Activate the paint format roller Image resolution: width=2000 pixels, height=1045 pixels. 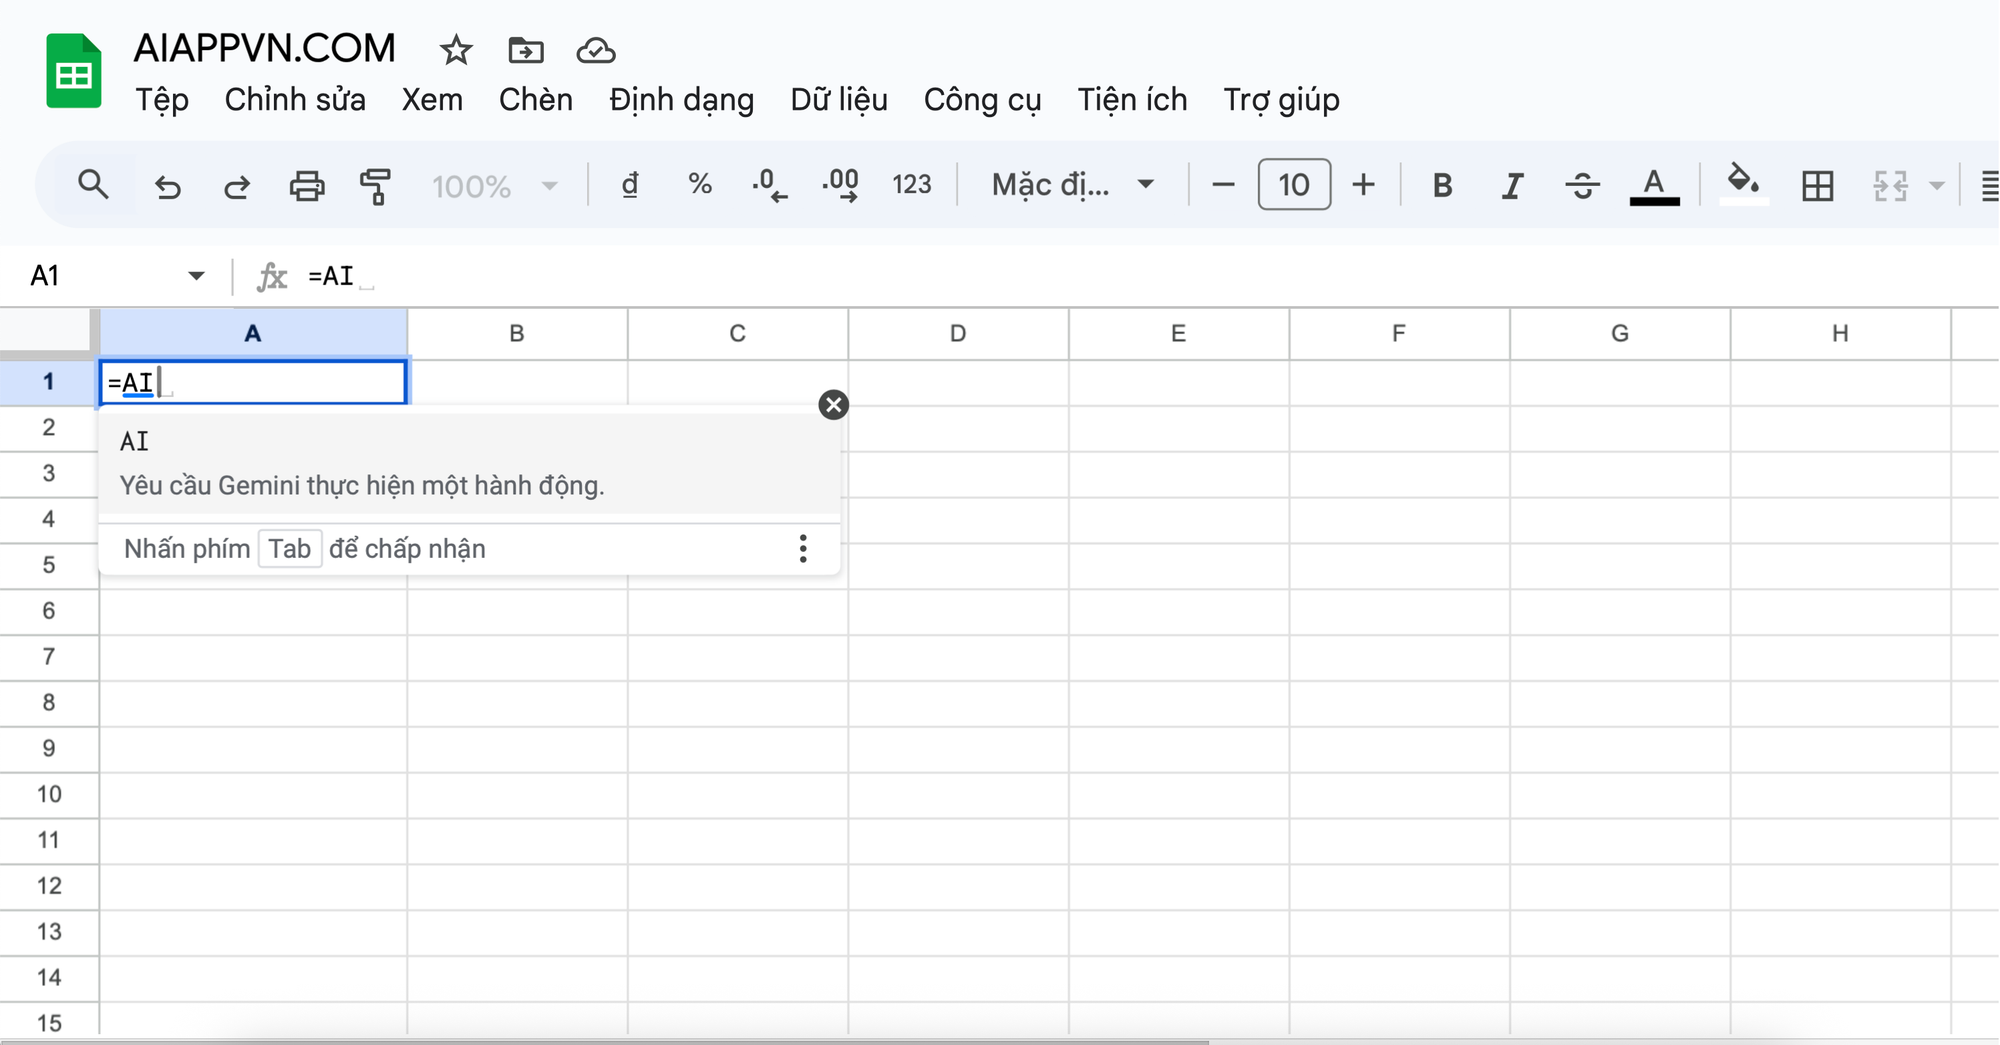375,186
